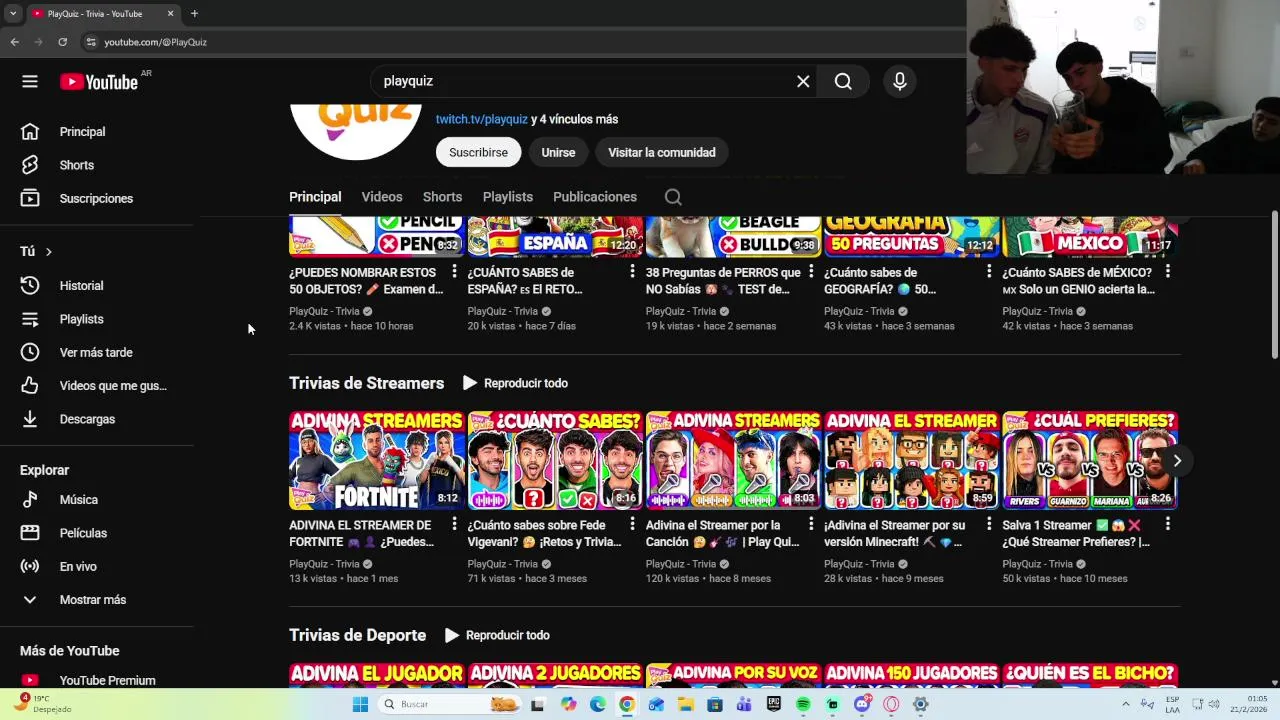Screen dimensions: 1280x720
Task: Open the tab search dropdown arrow
Action: 13,14
